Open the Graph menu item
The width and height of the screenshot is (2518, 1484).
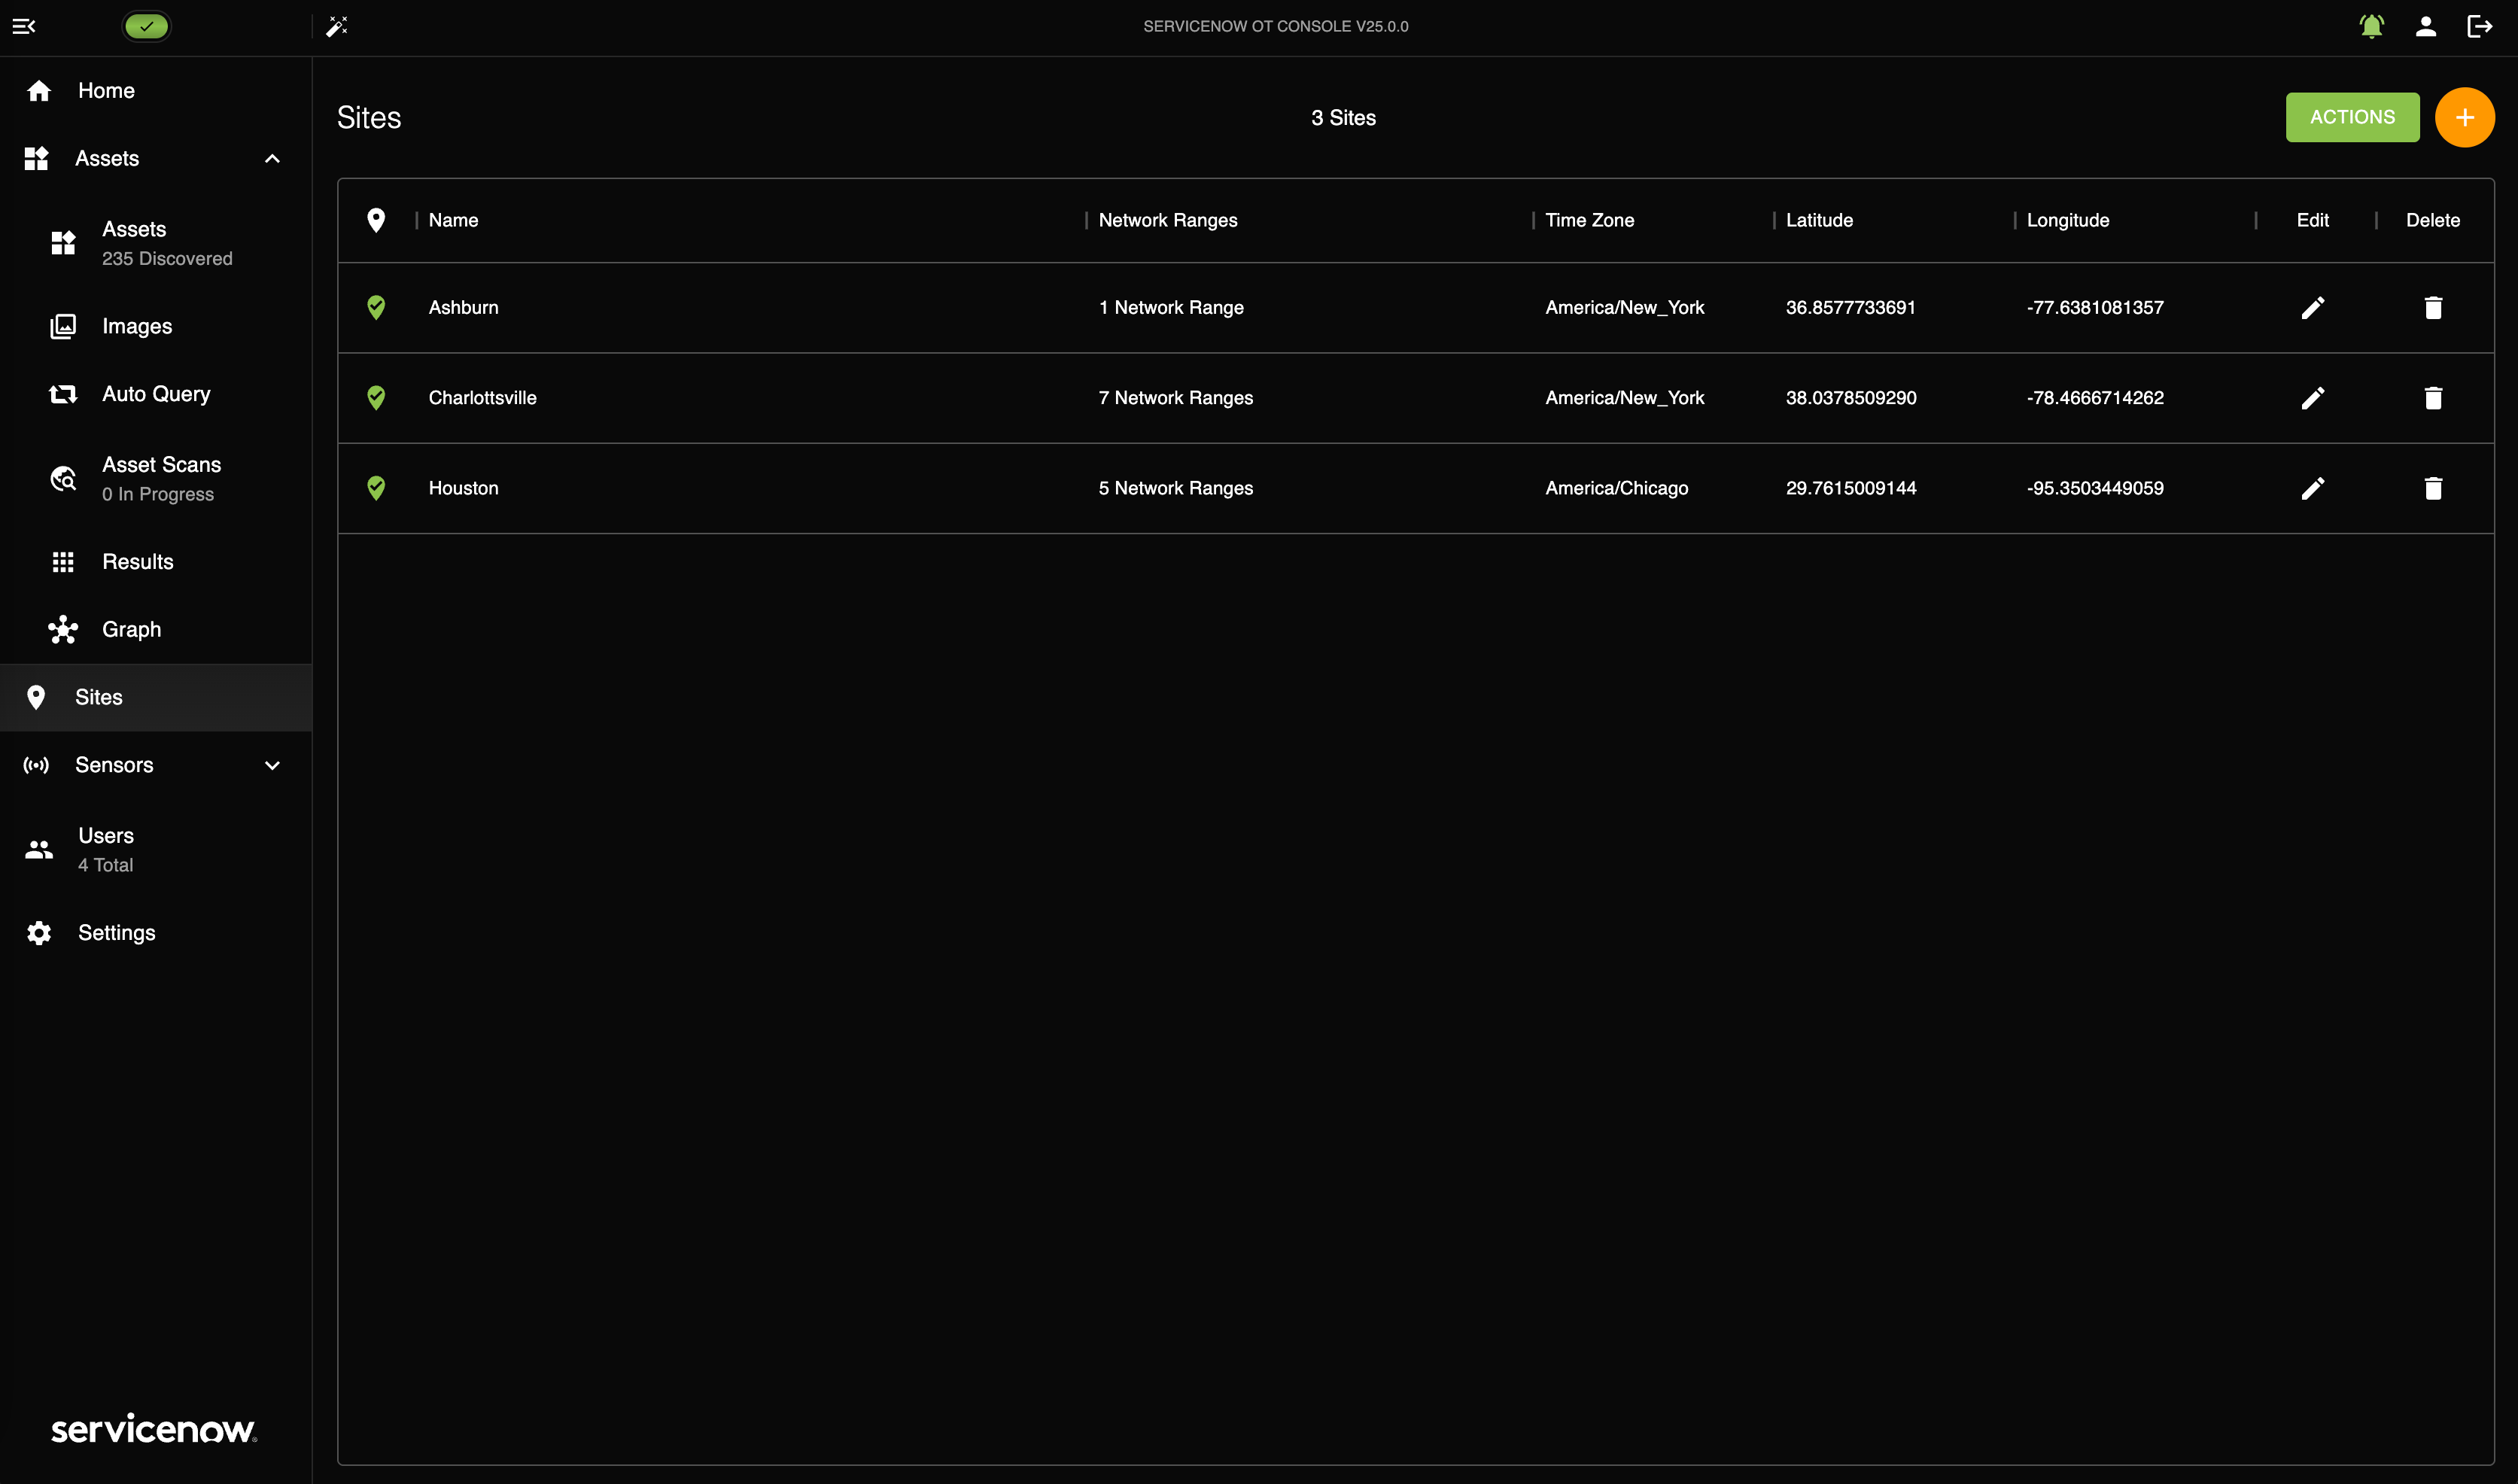156,629
